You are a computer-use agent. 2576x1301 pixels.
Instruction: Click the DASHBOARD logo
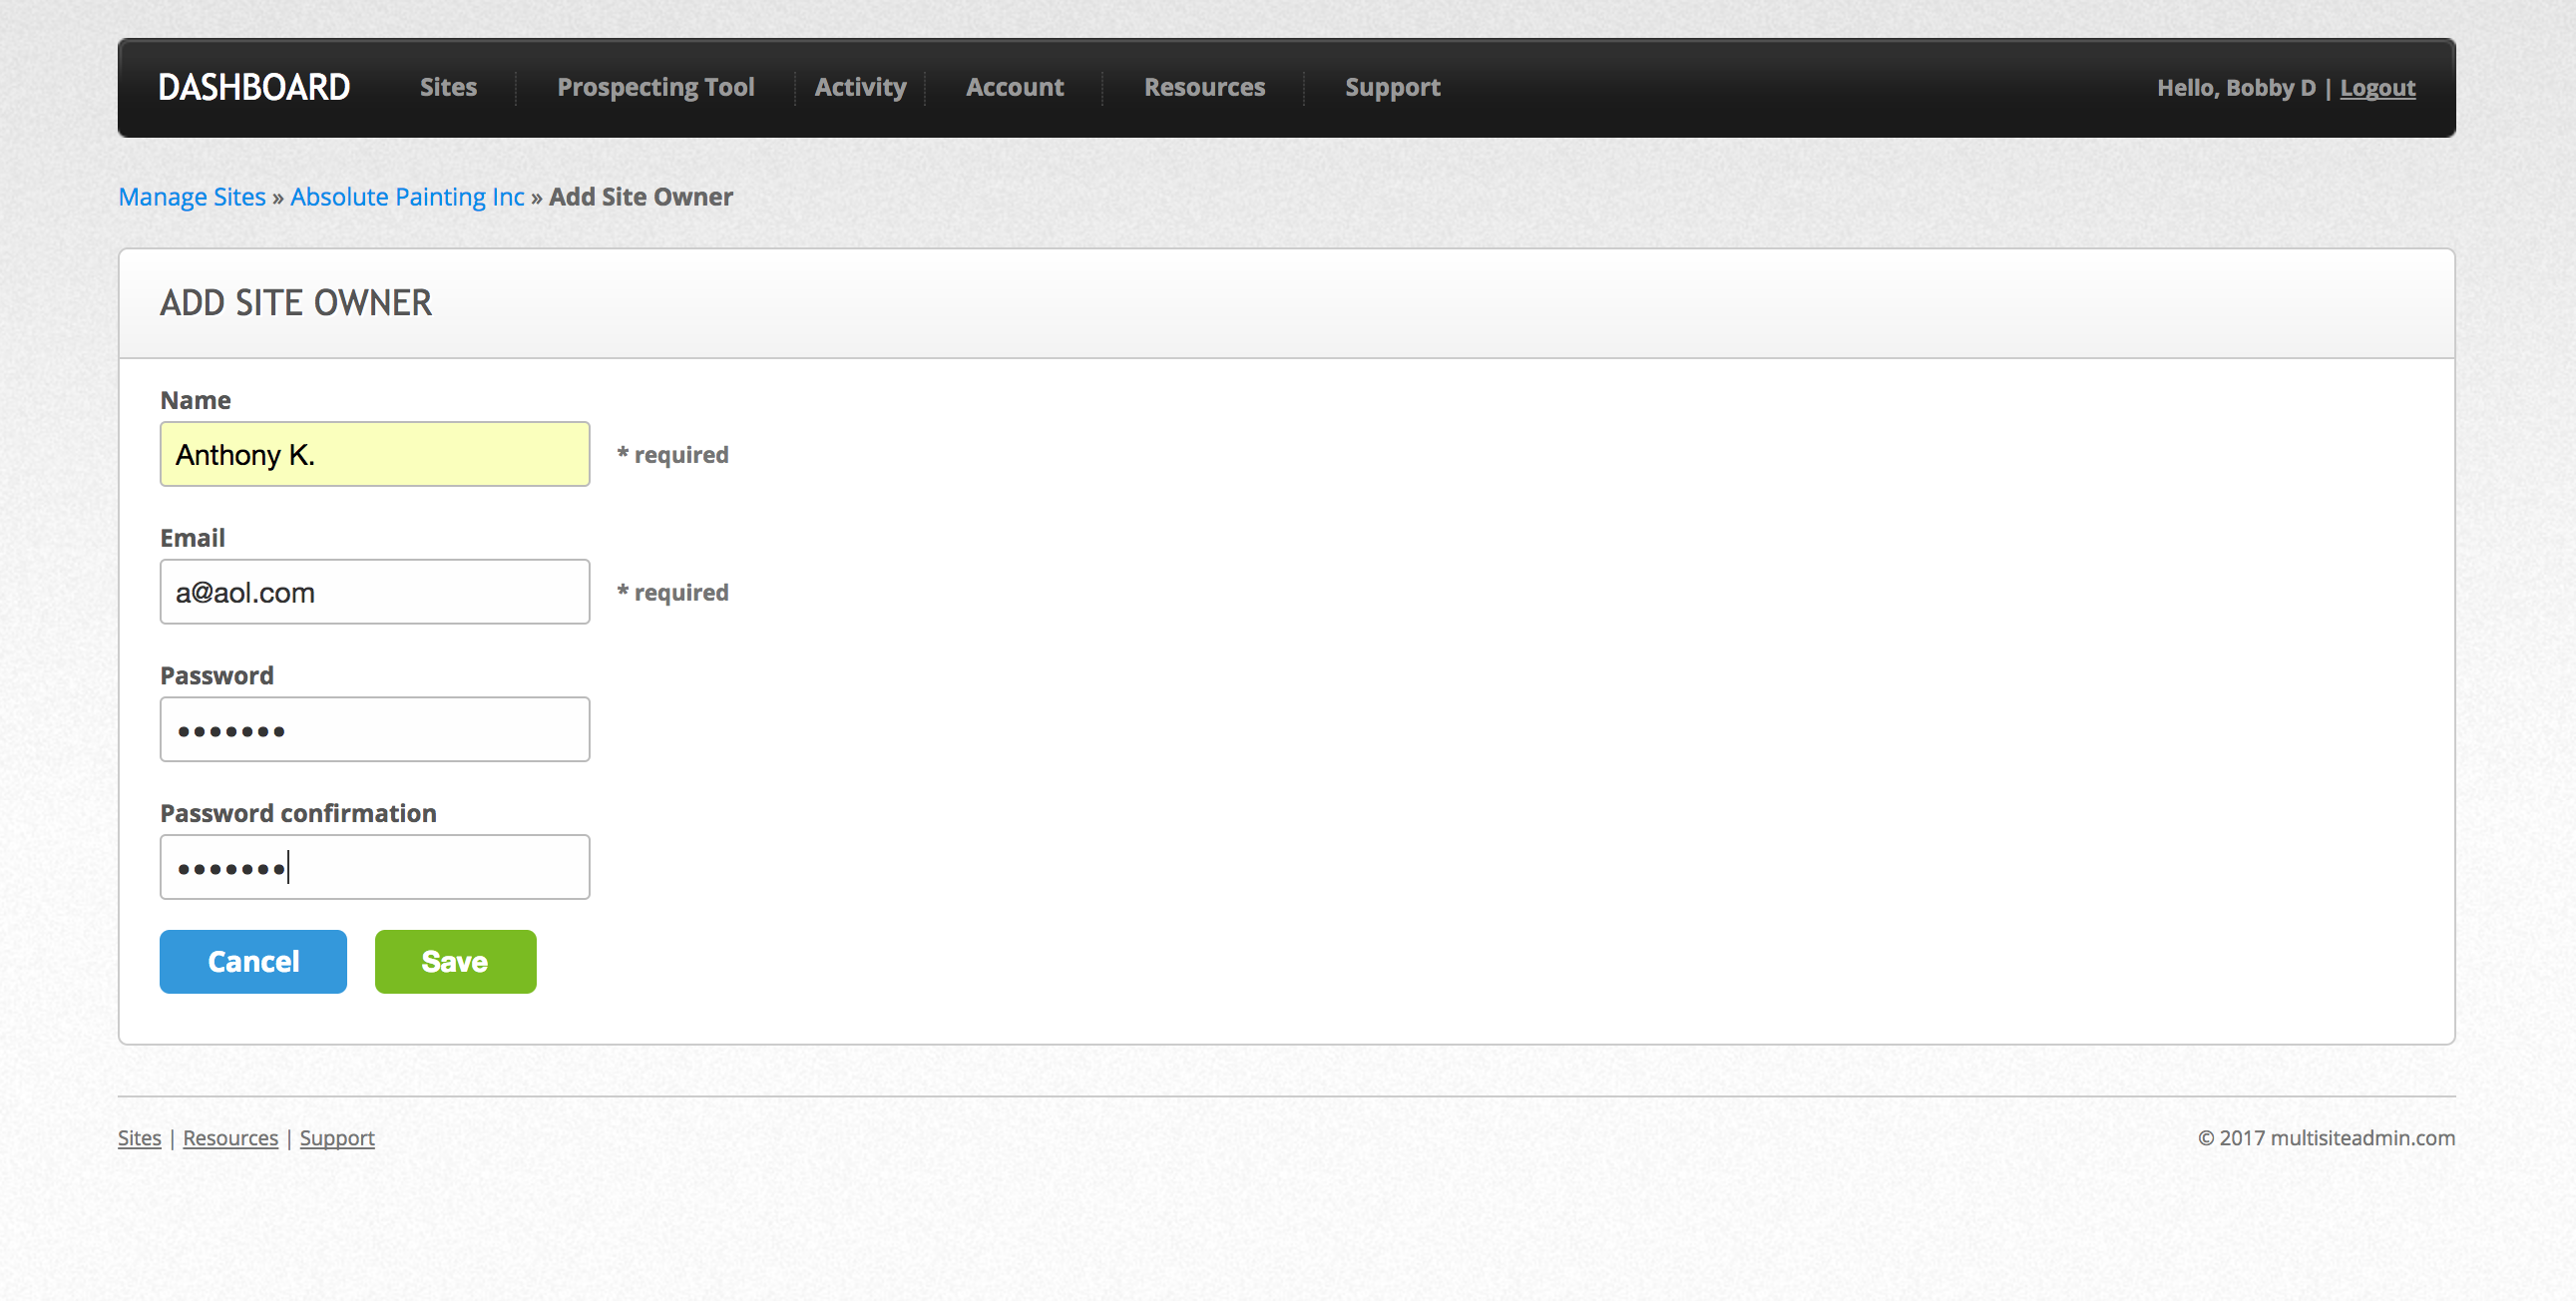(x=255, y=87)
